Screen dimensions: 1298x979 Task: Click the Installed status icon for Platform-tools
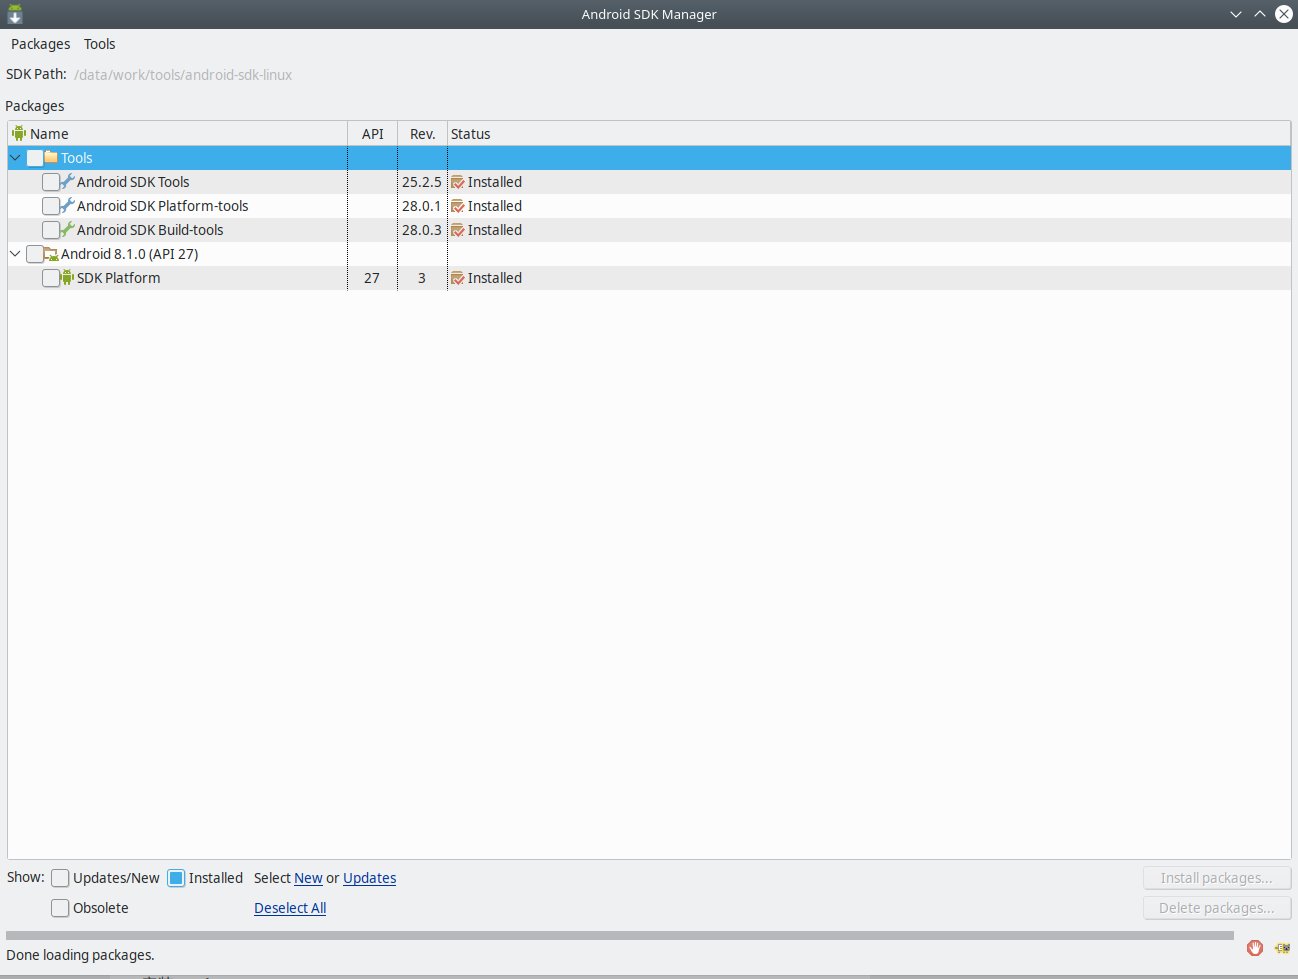(458, 206)
